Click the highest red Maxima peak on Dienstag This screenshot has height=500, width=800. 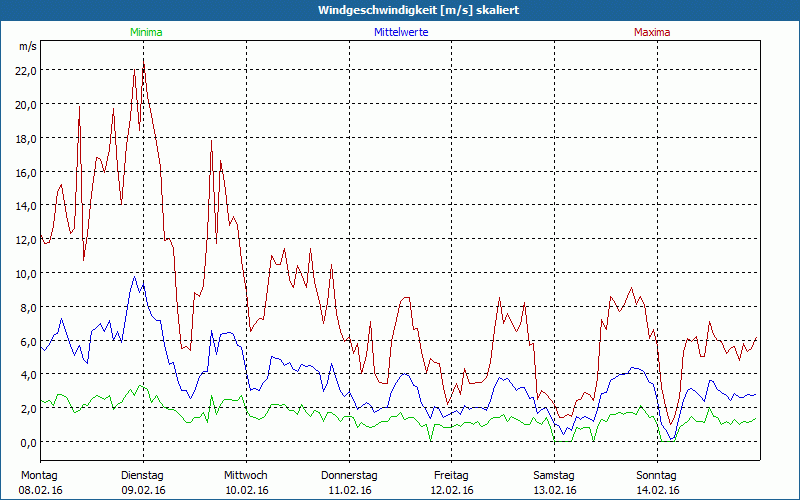[144, 62]
